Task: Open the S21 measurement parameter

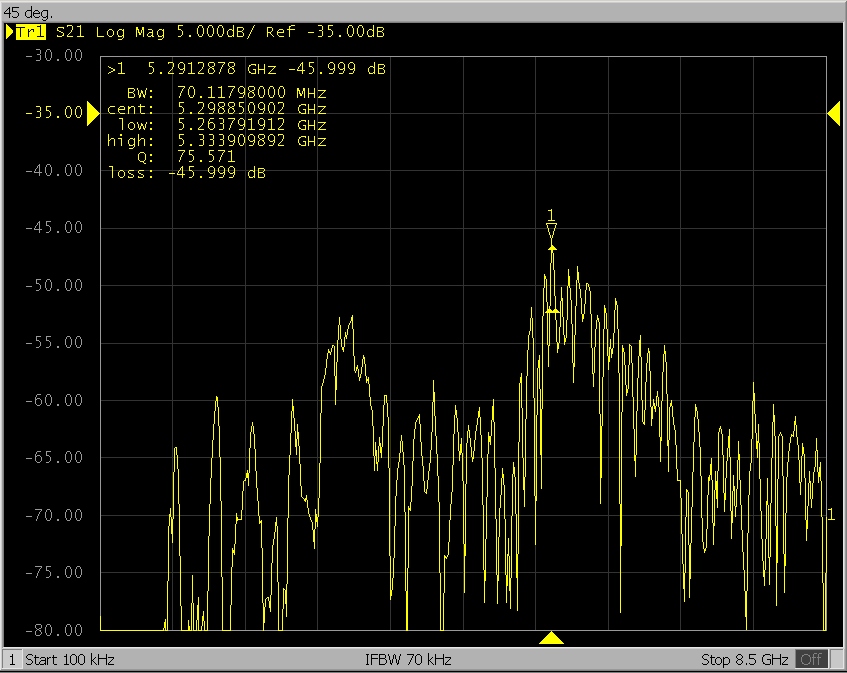Action: click(70, 32)
